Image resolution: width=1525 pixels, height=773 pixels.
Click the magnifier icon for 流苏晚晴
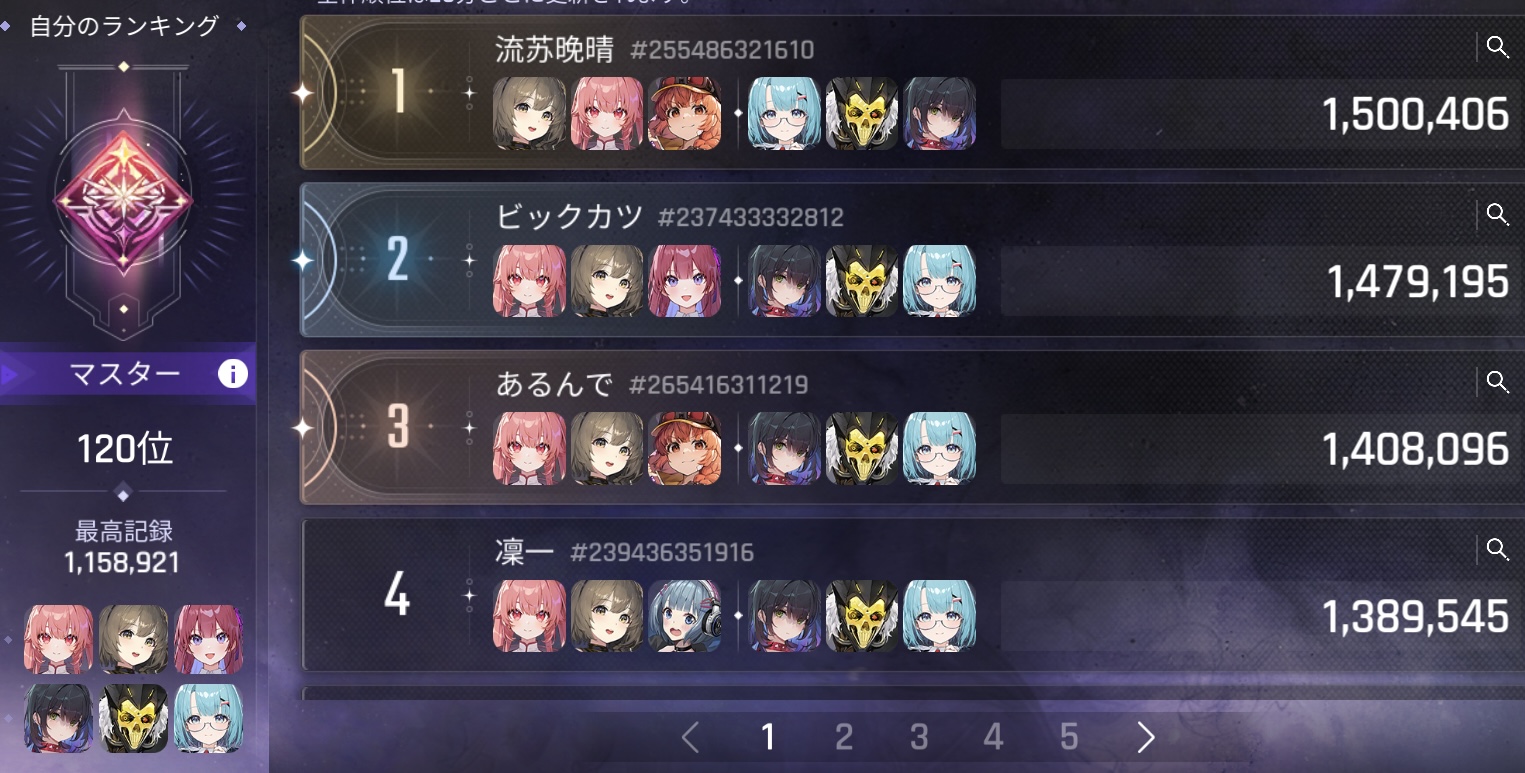[1497, 47]
